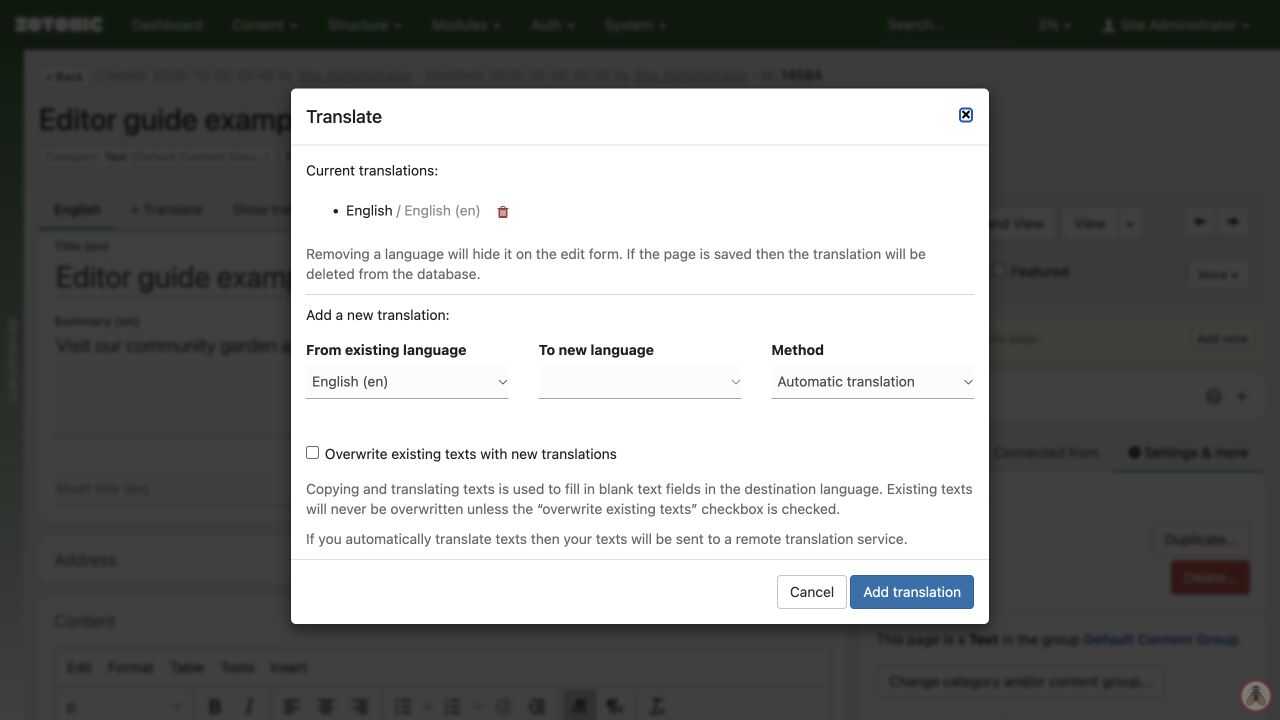Open the Content menu
This screenshot has height=720, width=1280.
coord(264,25)
